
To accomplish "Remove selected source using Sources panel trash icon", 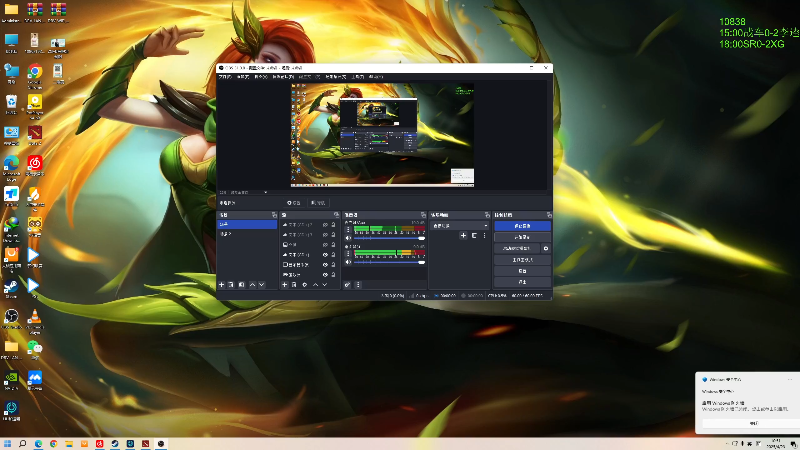I will 294,285.
